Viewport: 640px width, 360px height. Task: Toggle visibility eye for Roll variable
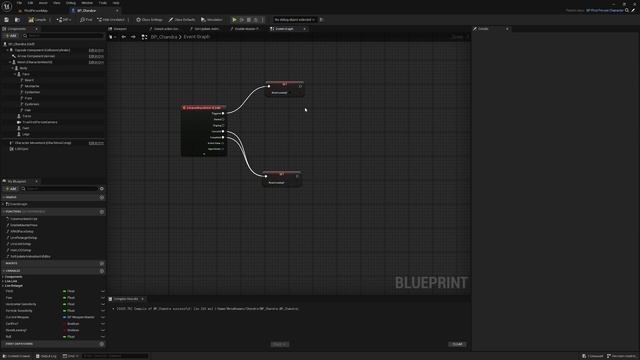click(103, 337)
